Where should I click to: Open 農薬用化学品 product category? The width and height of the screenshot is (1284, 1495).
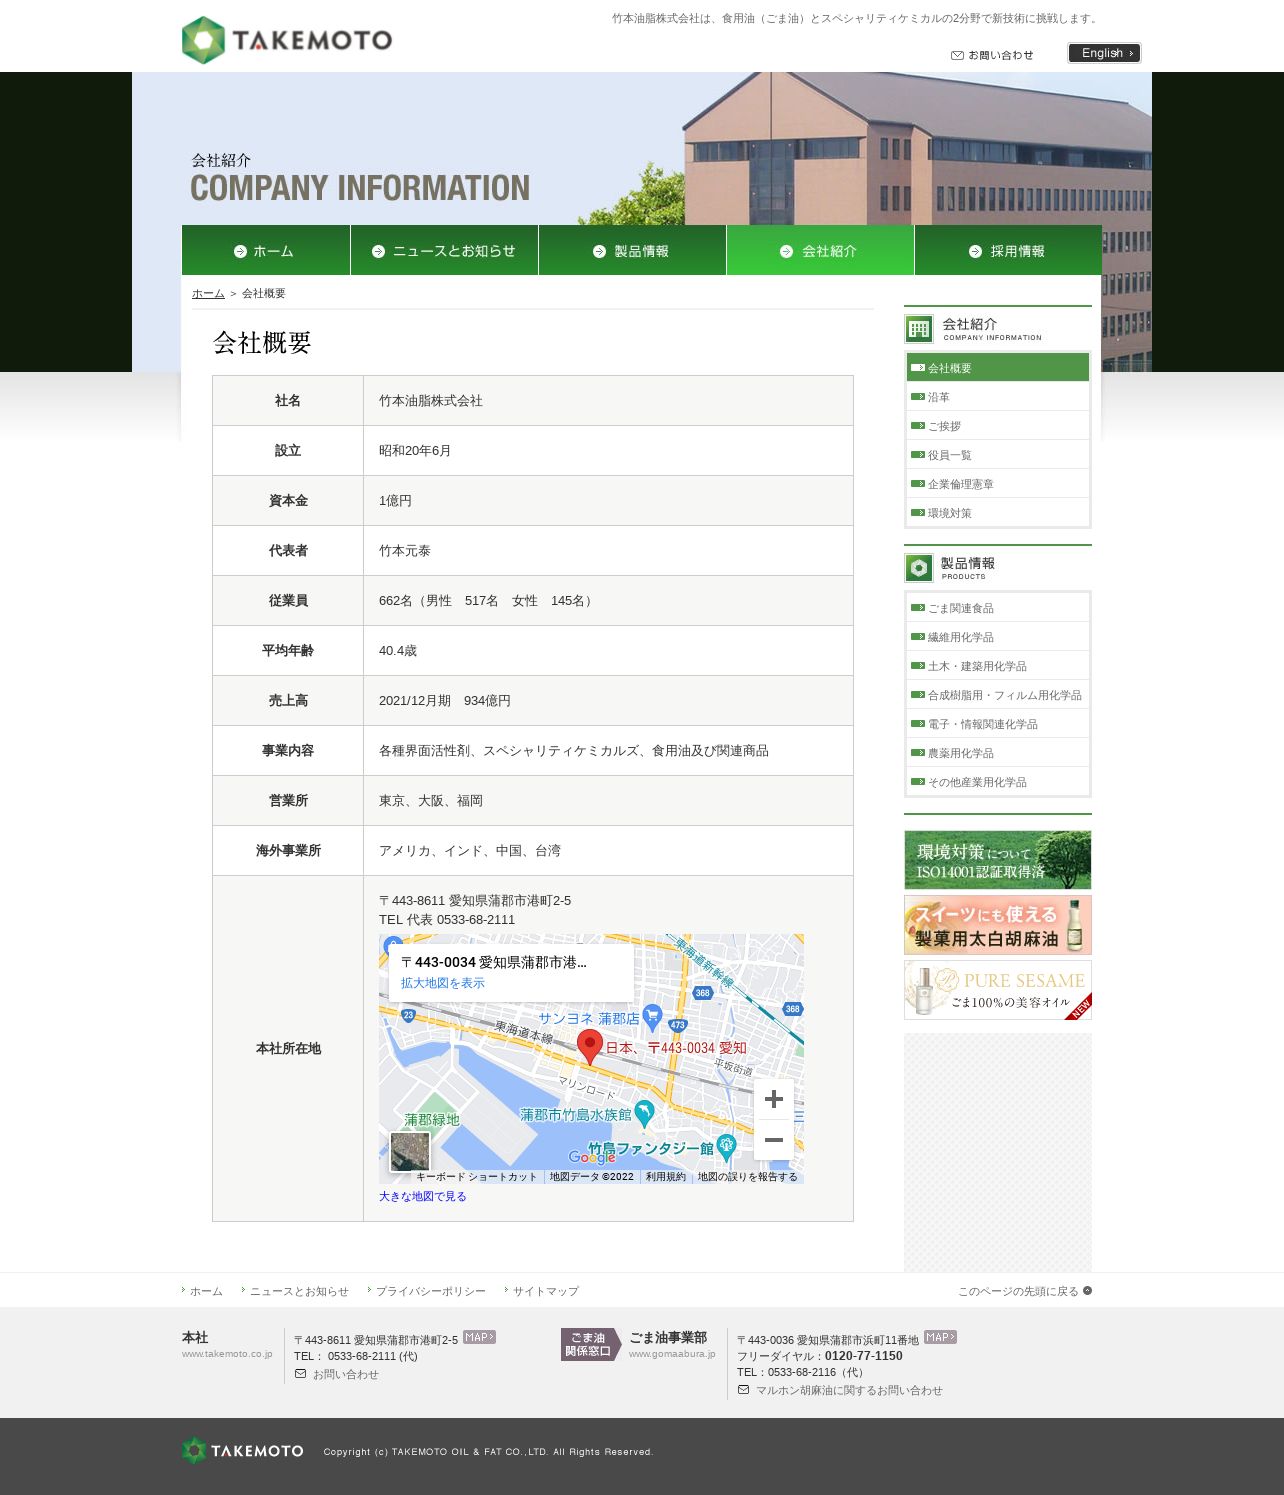[998, 752]
